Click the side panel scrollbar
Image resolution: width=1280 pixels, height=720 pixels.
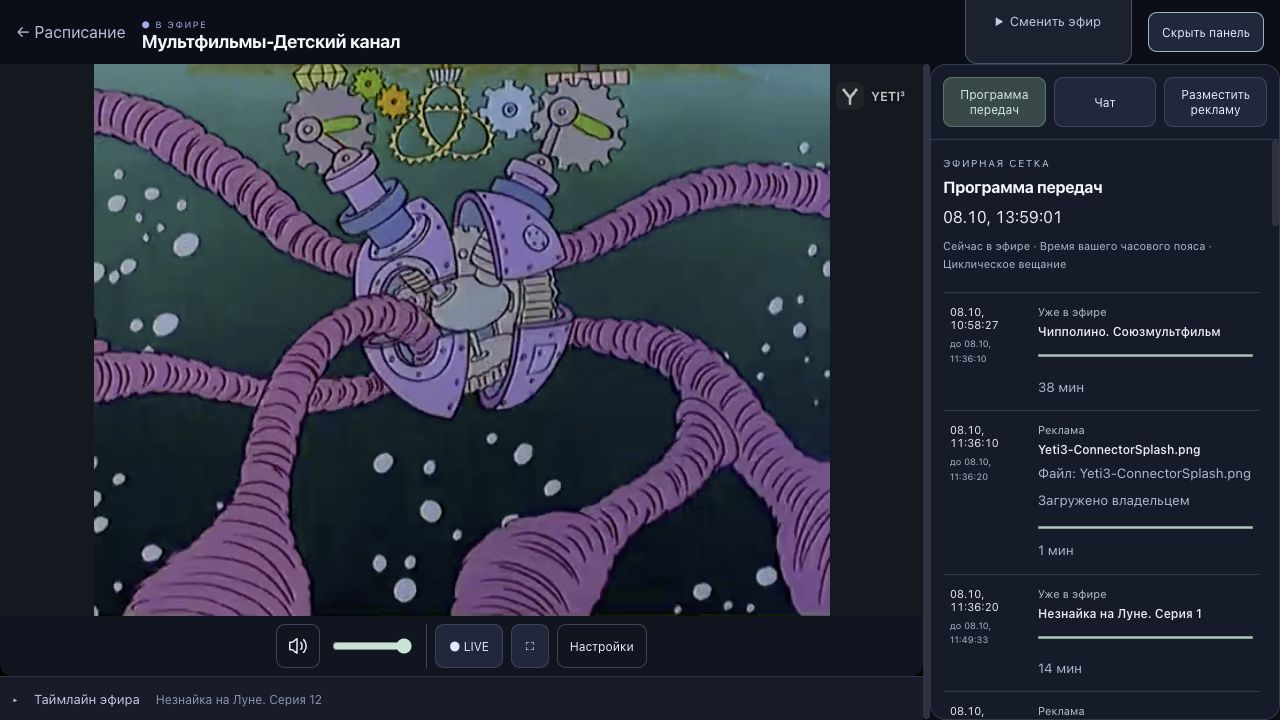[x=1274, y=183]
